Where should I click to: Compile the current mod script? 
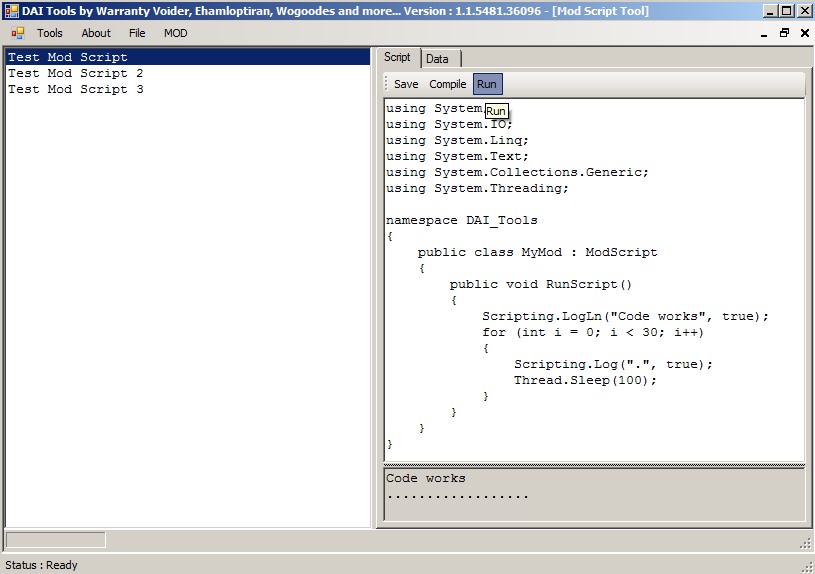(x=447, y=84)
